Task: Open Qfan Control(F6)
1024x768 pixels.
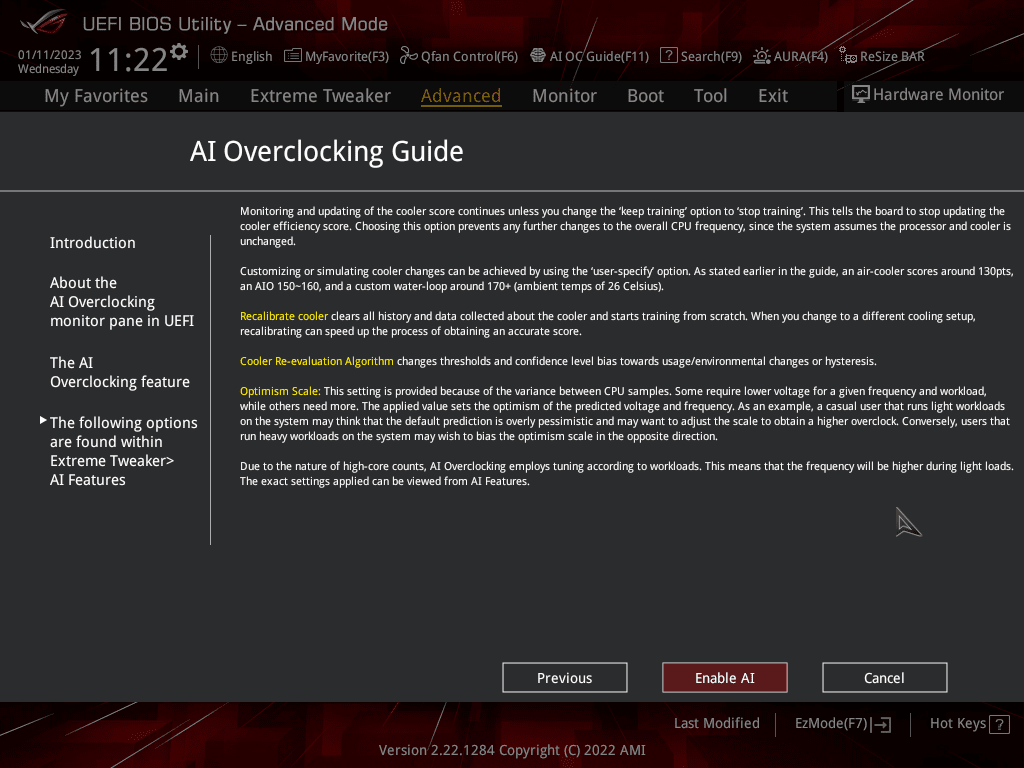Action: (x=458, y=56)
